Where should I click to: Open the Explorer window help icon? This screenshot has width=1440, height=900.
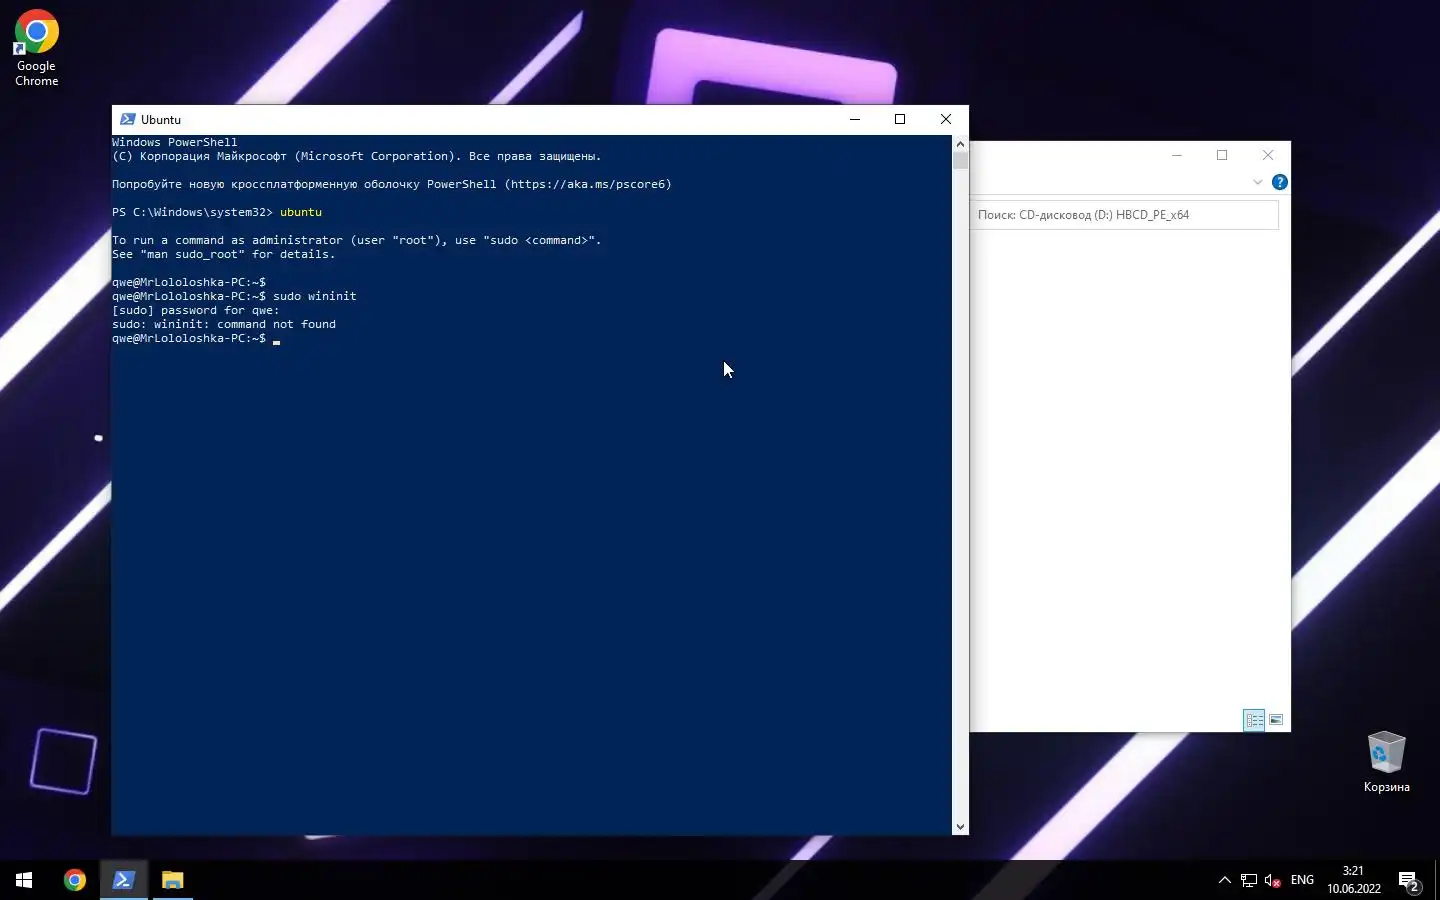[1279, 182]
